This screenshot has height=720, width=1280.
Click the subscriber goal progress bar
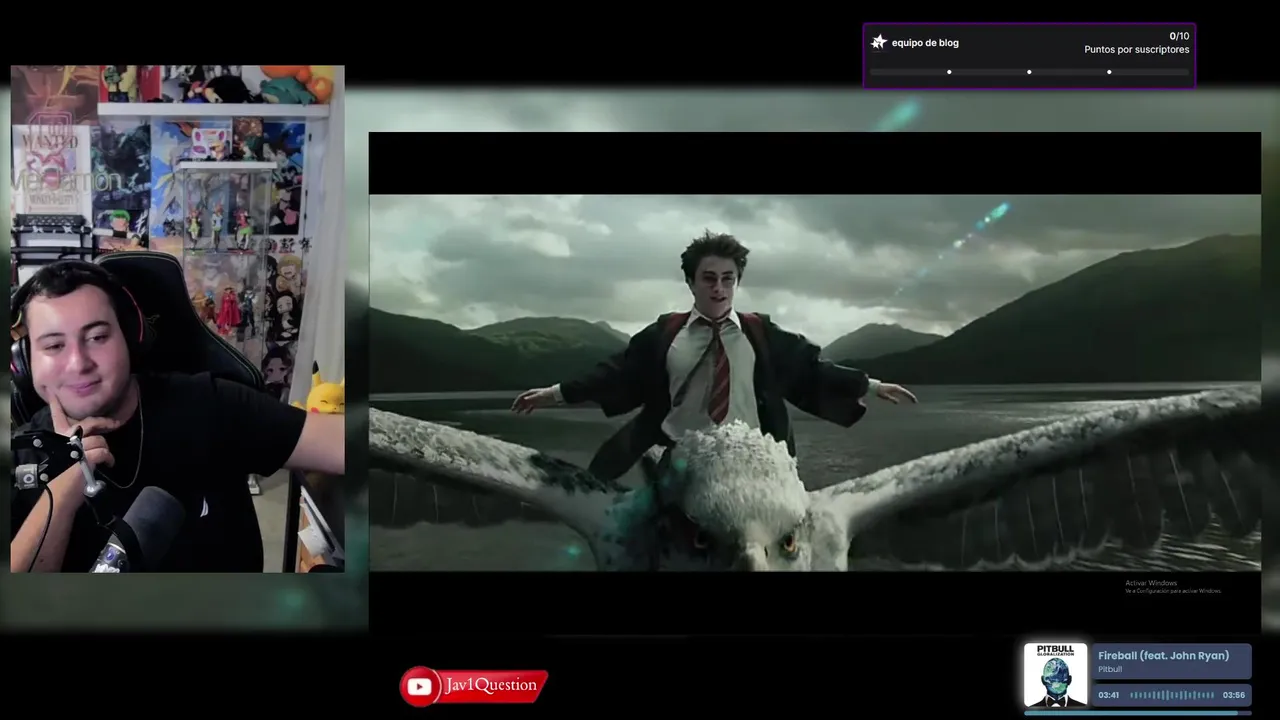(x=1029, y=72)
